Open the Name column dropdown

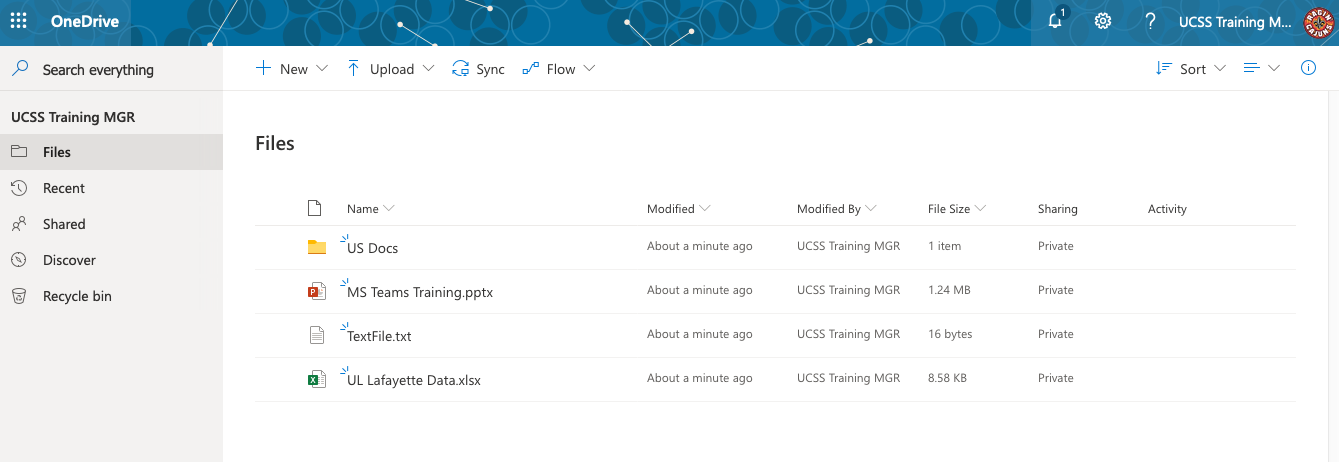tap(389, 209)
